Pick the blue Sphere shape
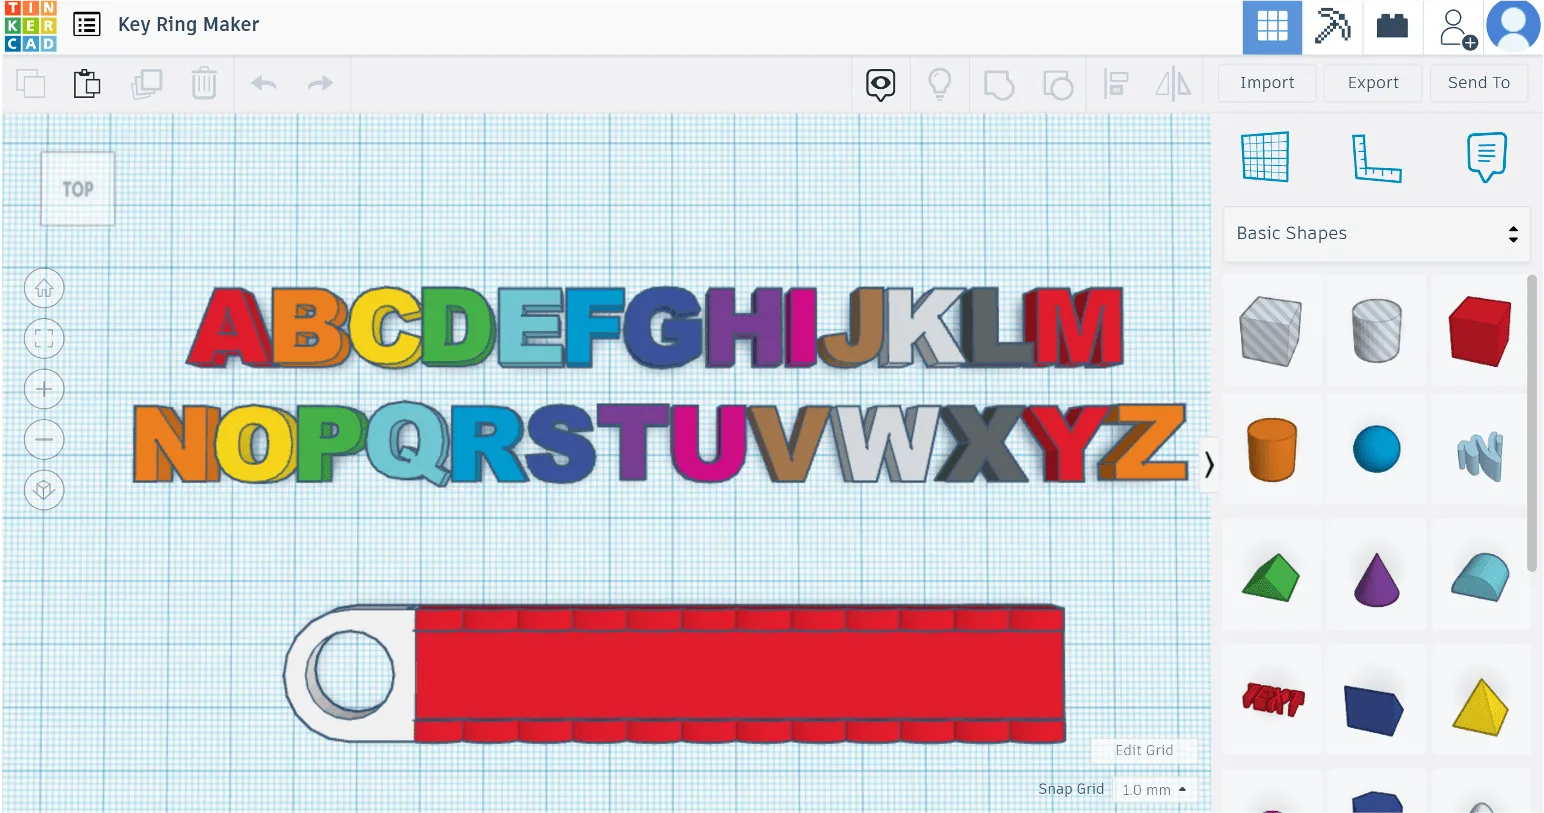The width and height of the screenshot is (1544, 813). pos(1377,449)
